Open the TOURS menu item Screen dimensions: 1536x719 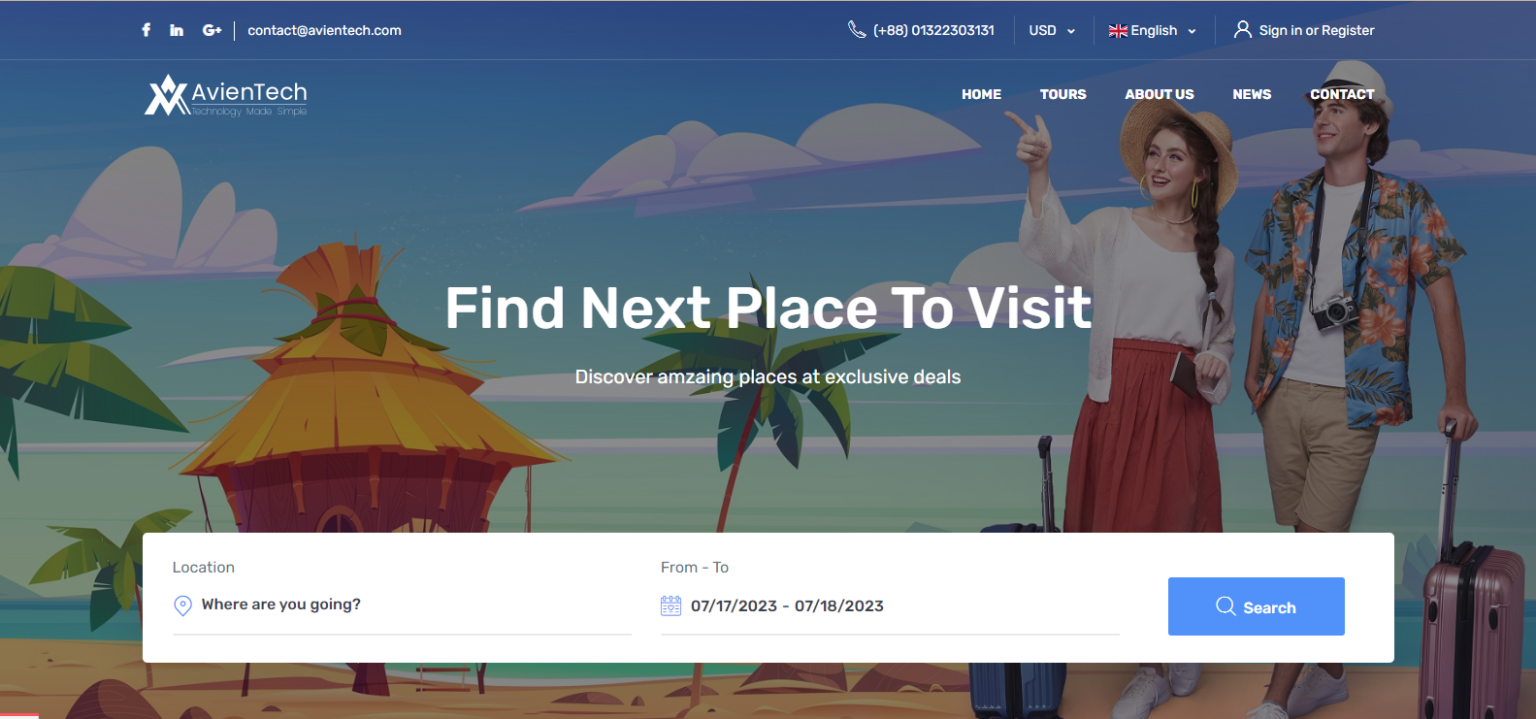coord(1063,94)
